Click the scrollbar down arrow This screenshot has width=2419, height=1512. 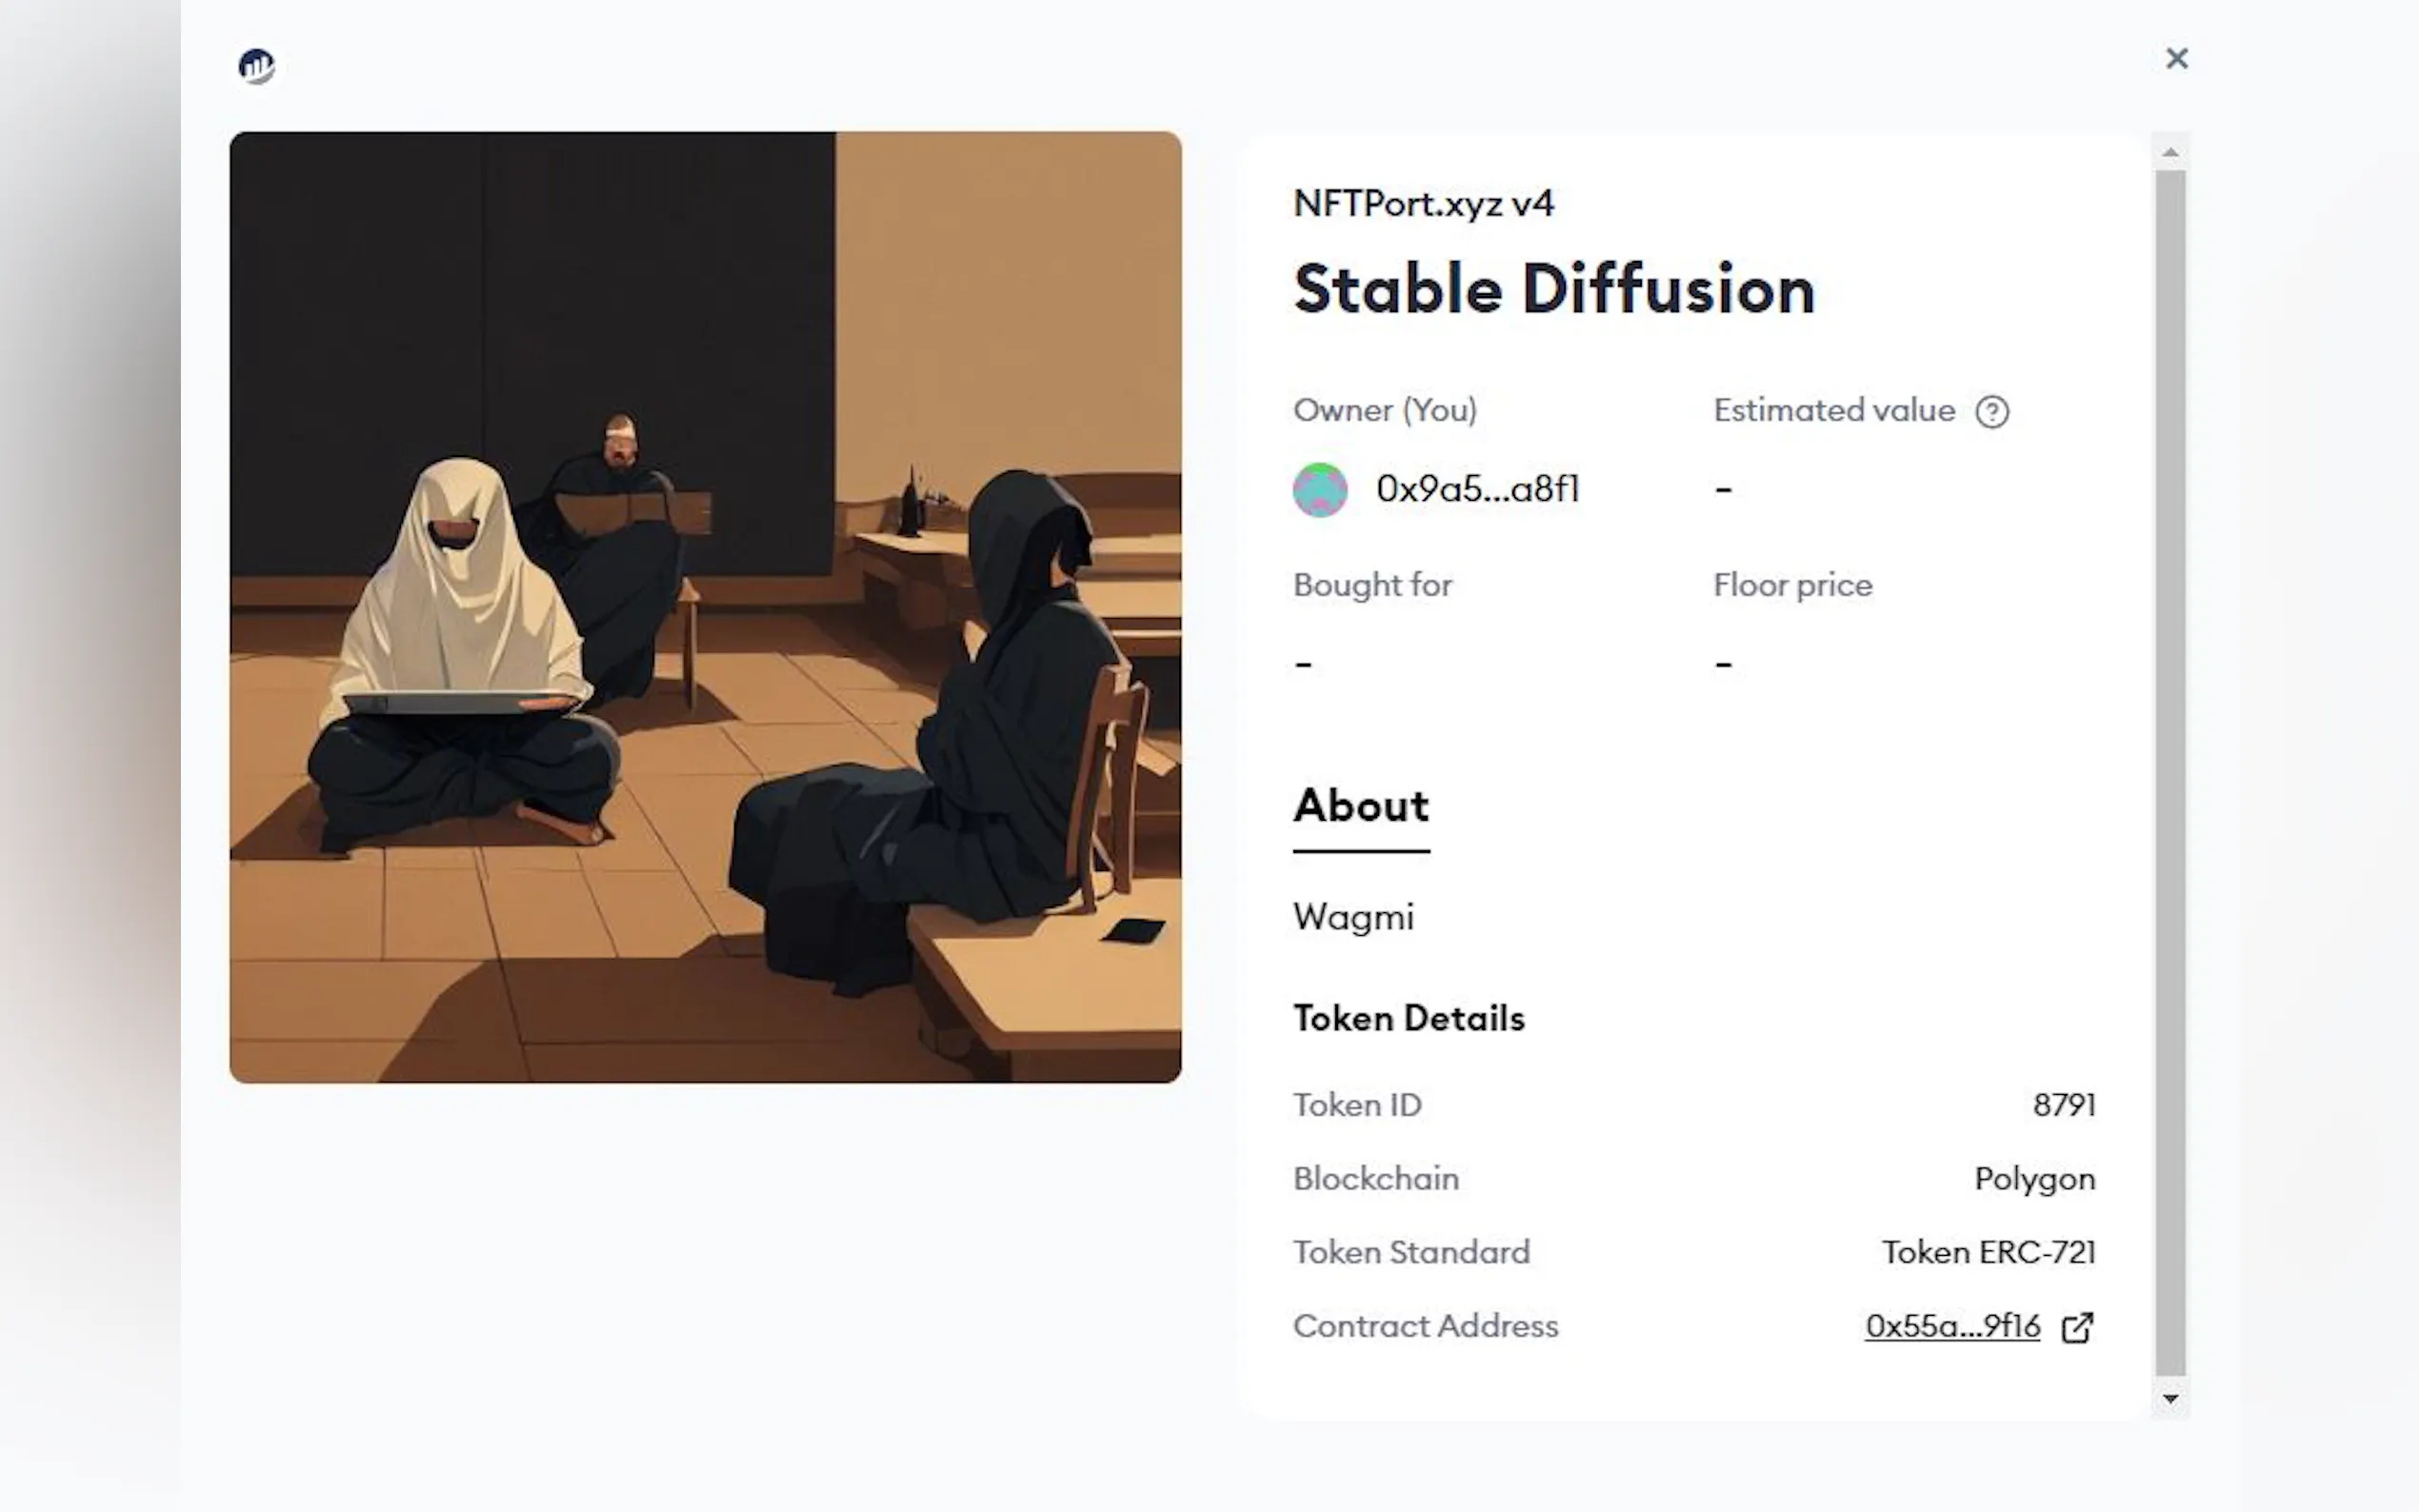2169,1398
